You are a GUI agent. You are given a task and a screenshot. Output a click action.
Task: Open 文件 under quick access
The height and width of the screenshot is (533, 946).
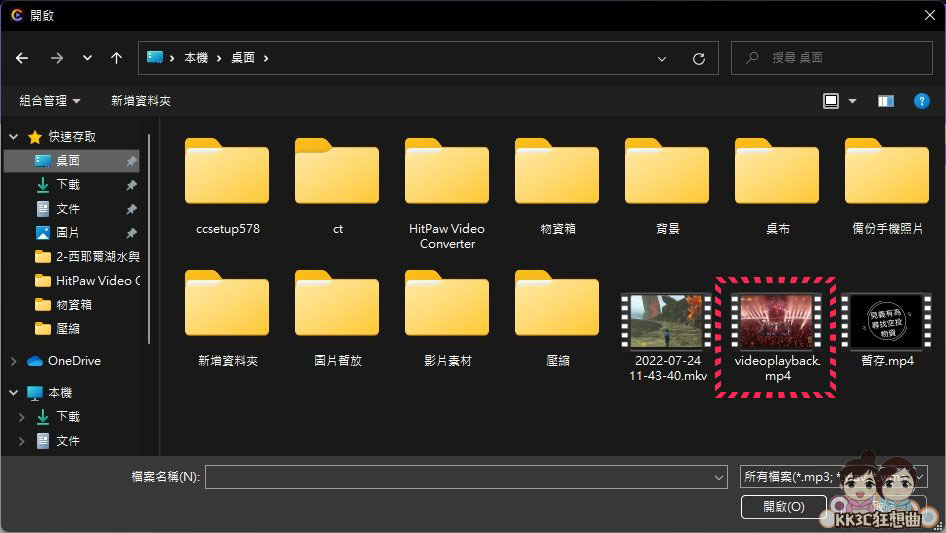coord(68,209)
